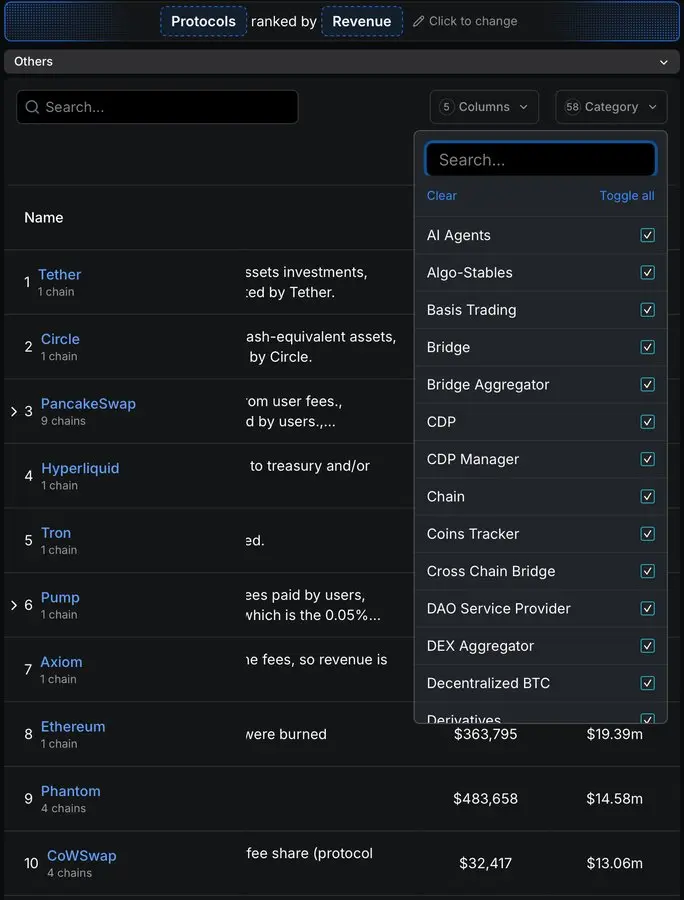Open the Category dropdown
Image resolution: width=684 pixels, height=900 pixels.
click(x=611, y=107)
